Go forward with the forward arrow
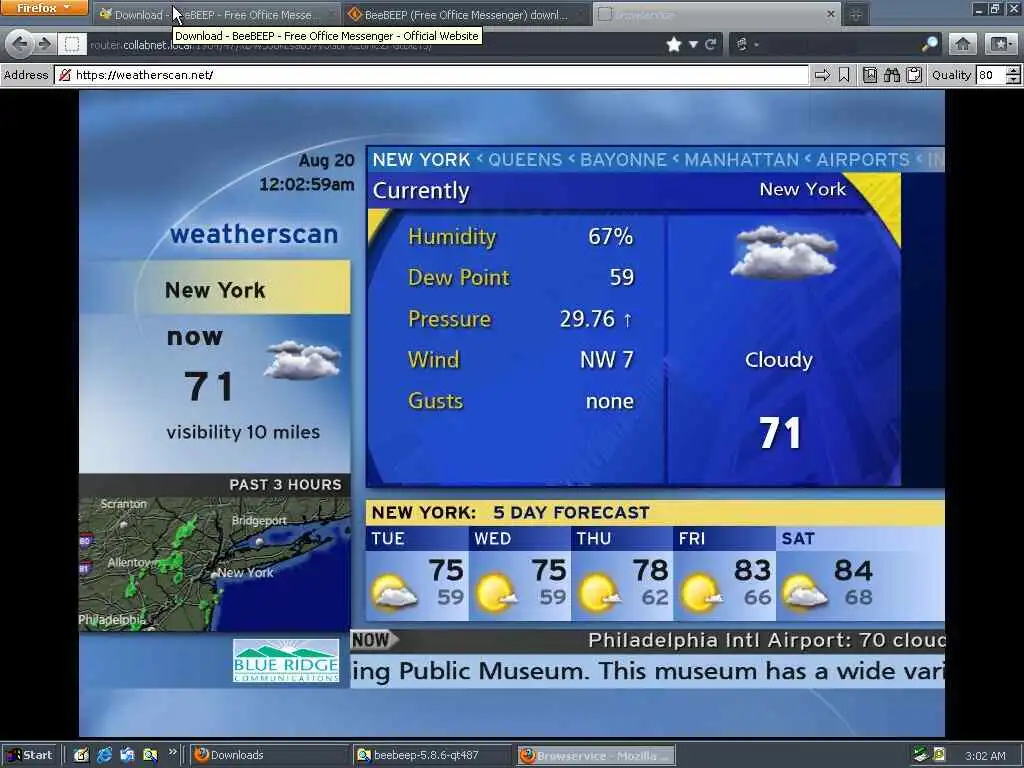The height and width of the screenshot is (768, 1024). click(x=44, y=44)
